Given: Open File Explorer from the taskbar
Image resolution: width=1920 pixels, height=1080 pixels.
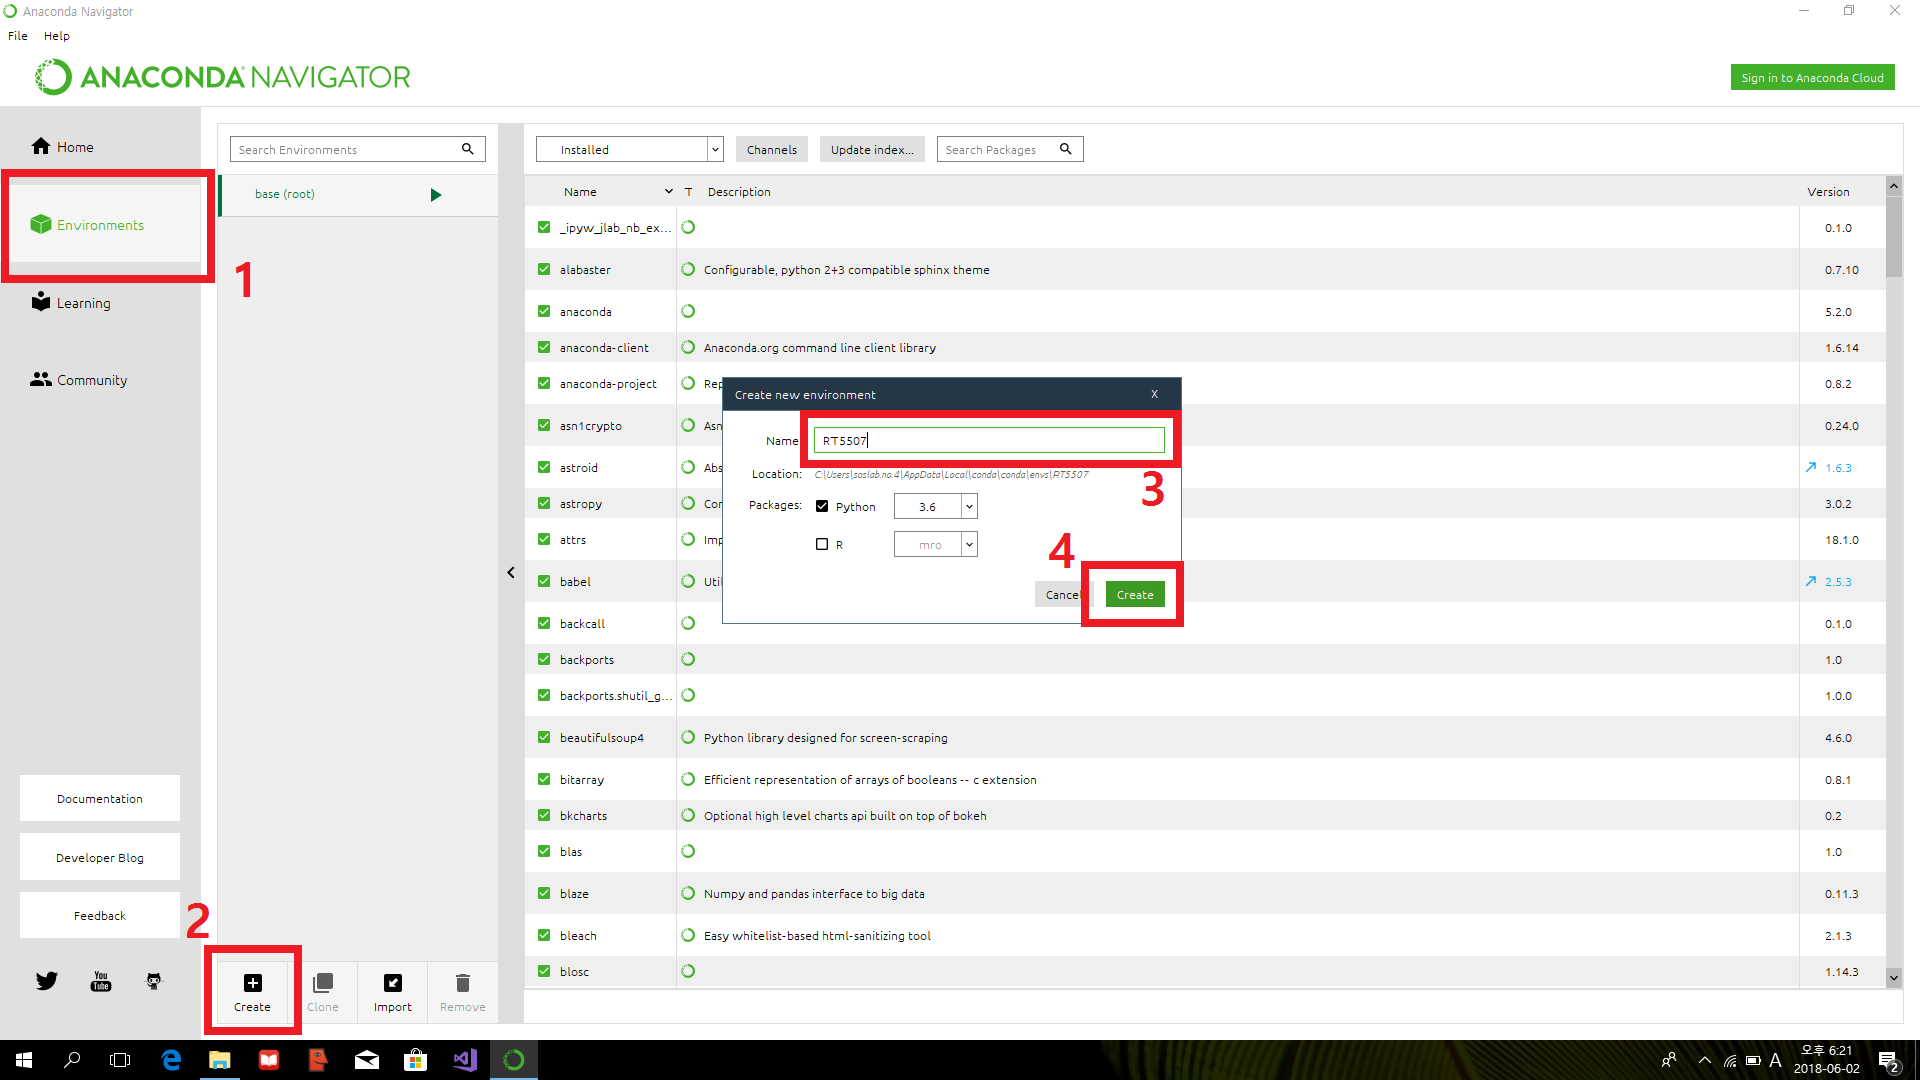Looking at the screenshot, I should click(x=220, y=1060).
